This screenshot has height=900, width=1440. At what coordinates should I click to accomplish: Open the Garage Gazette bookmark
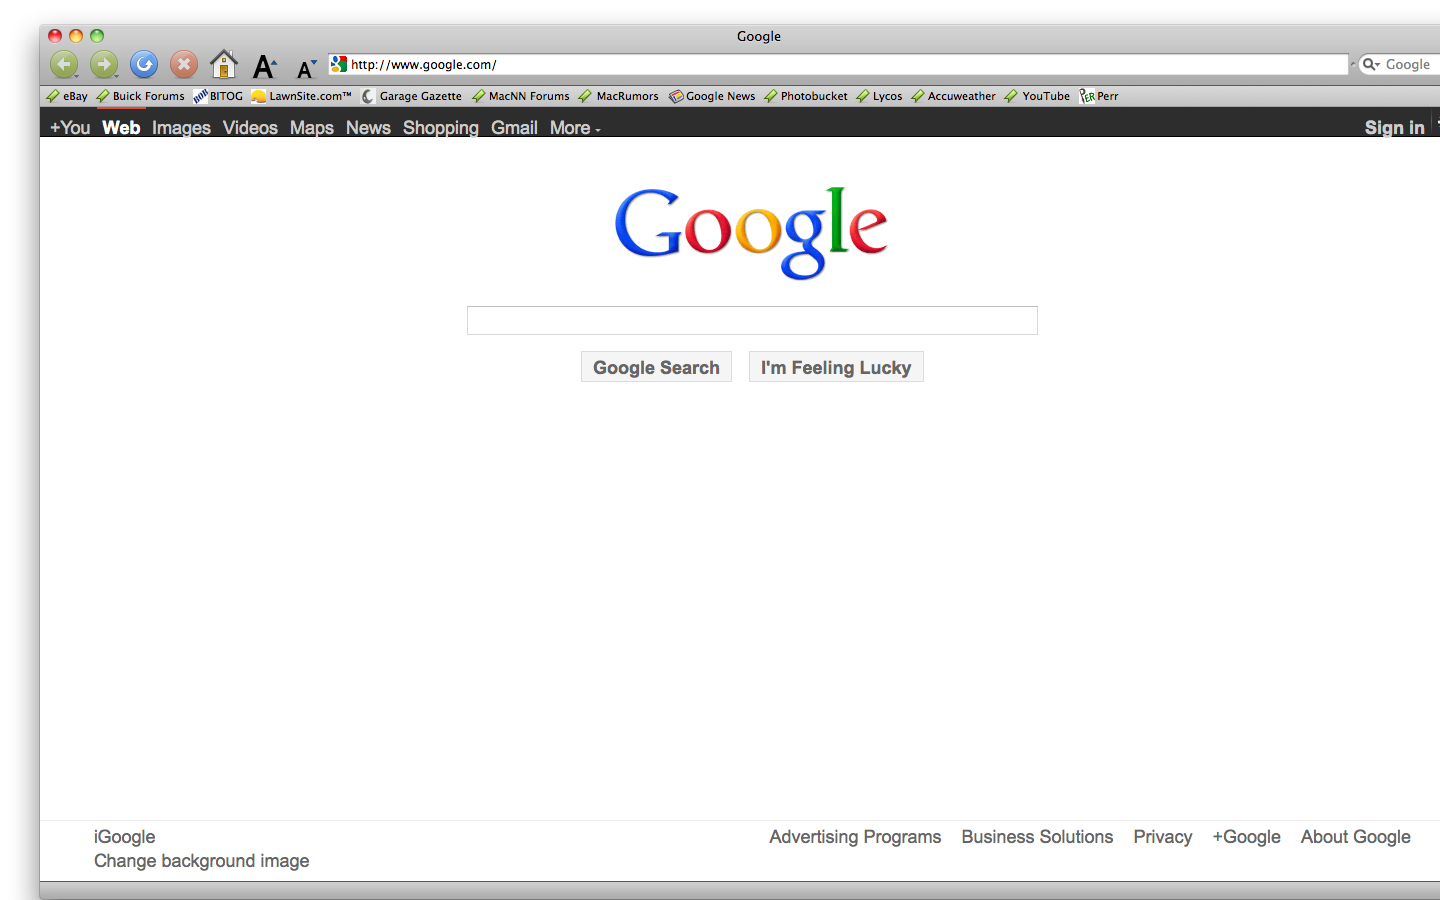click(412, 96)
